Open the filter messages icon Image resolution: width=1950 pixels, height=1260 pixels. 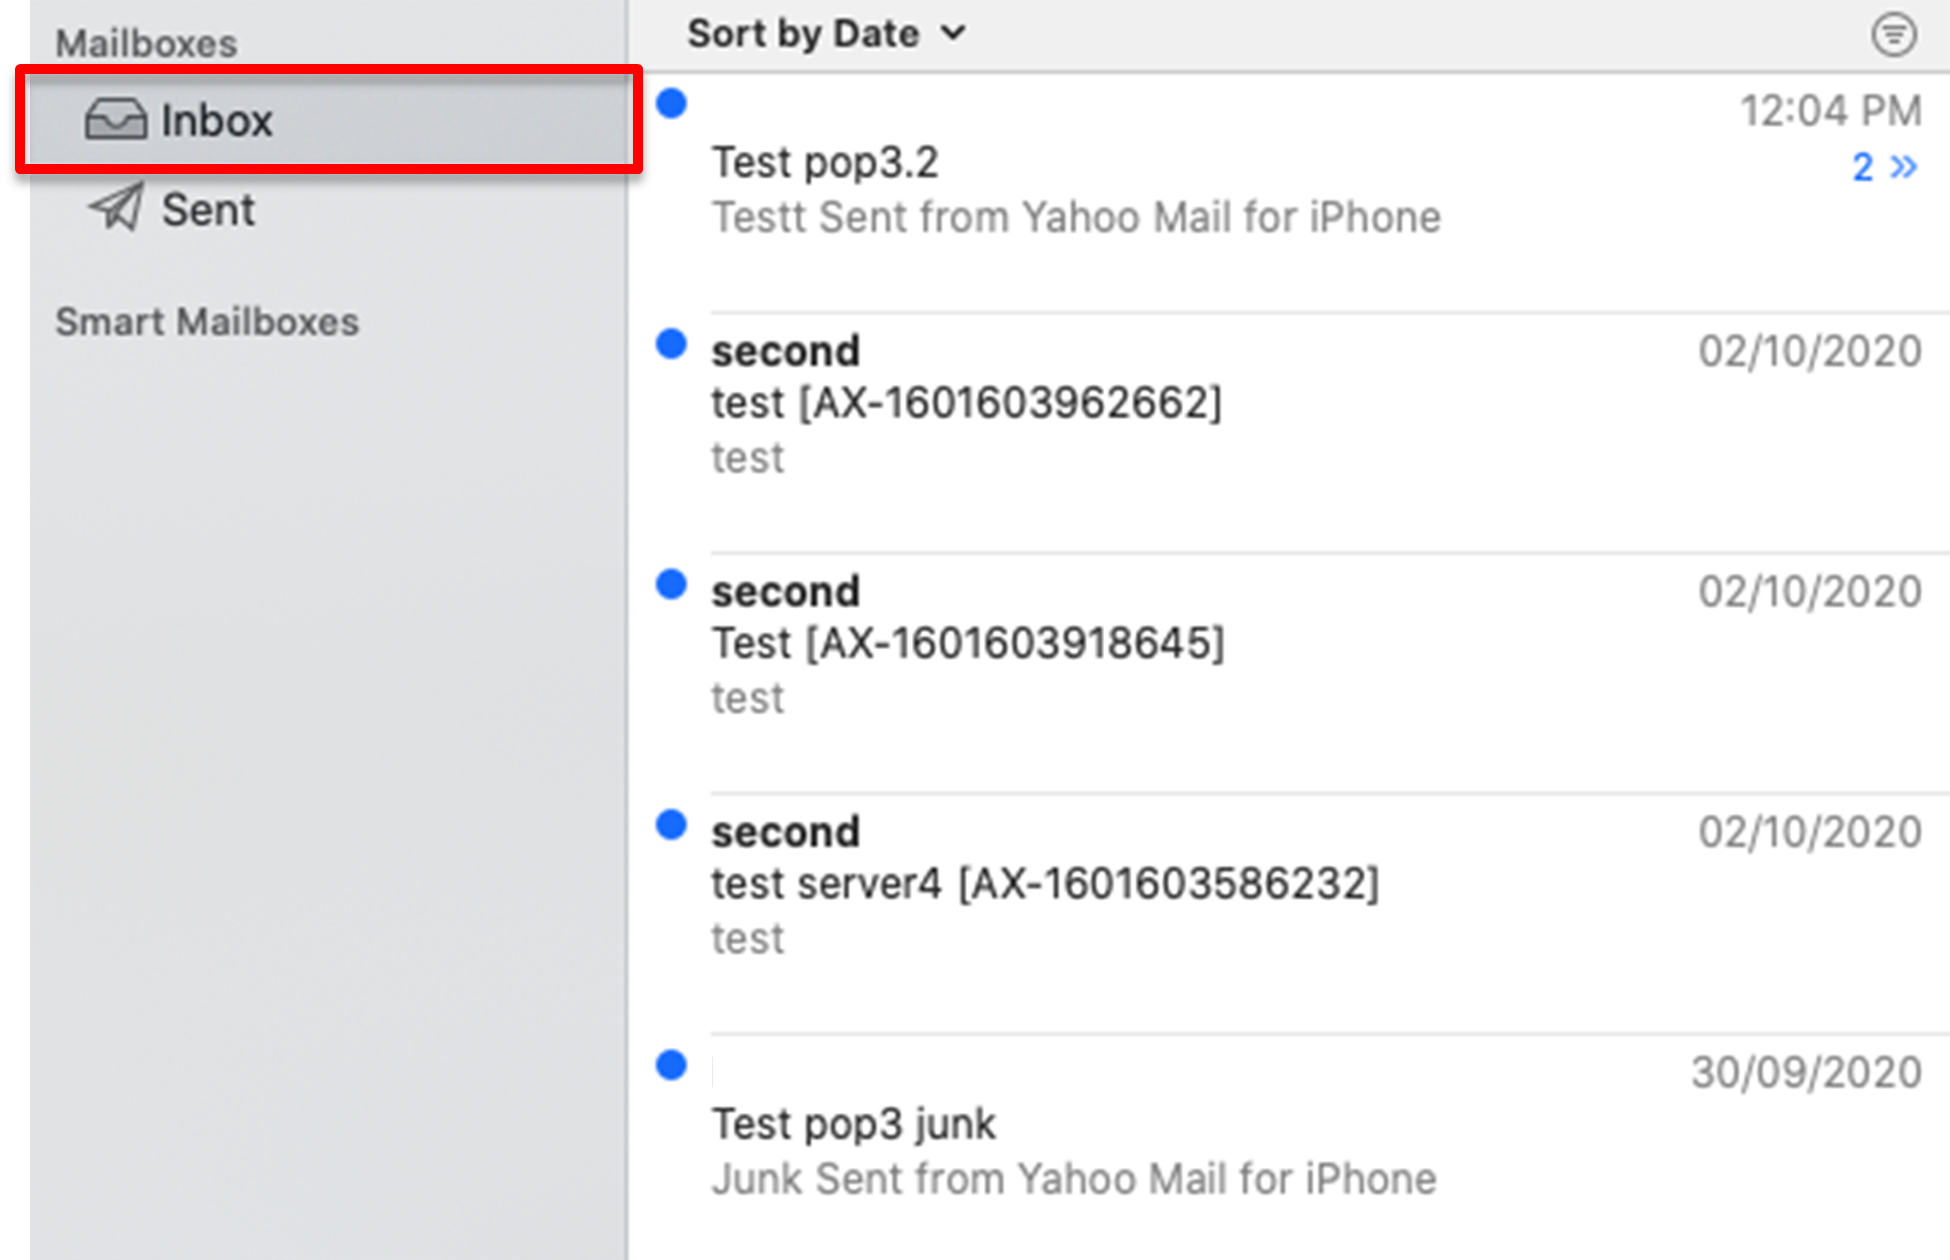tap(1893, 35)
